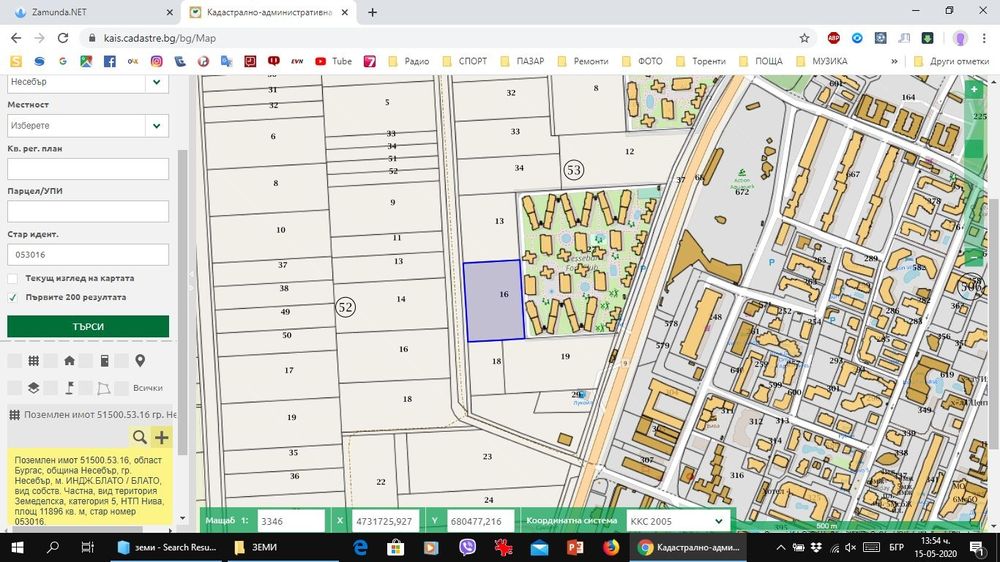Image resolution: width=1000 pixels, height=562 pixels.
Task: Zoom in the map with the green plus
Action: tap(974, 89)
